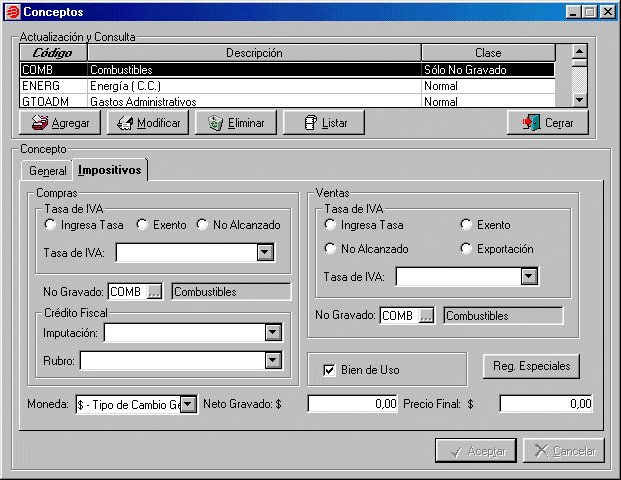Click the Eliminar trash icon button
This screenshot has height=480, width=621.
[235, 123]
